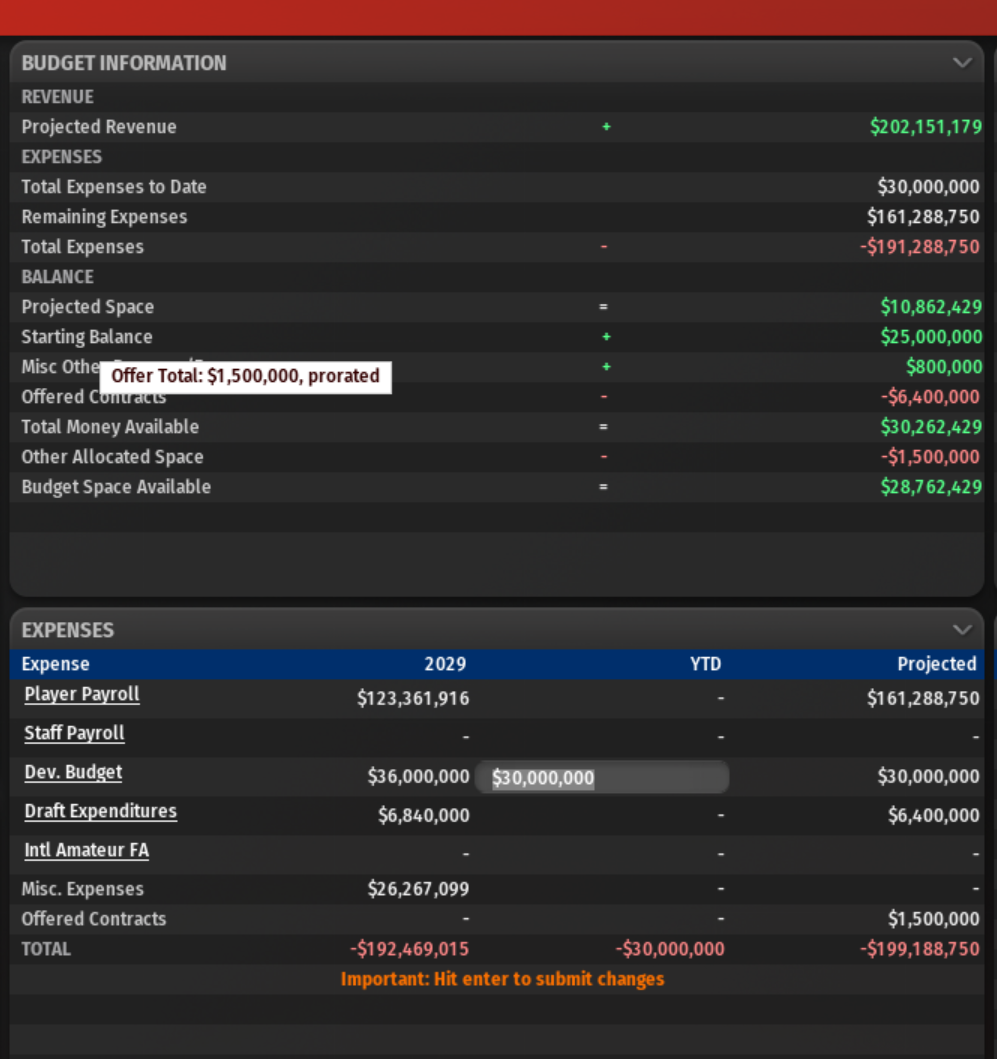Collapse the Budget Information panel chevron
This screenshot has width=997, height=1059.
pyautogui.click(x=962, y=63)
